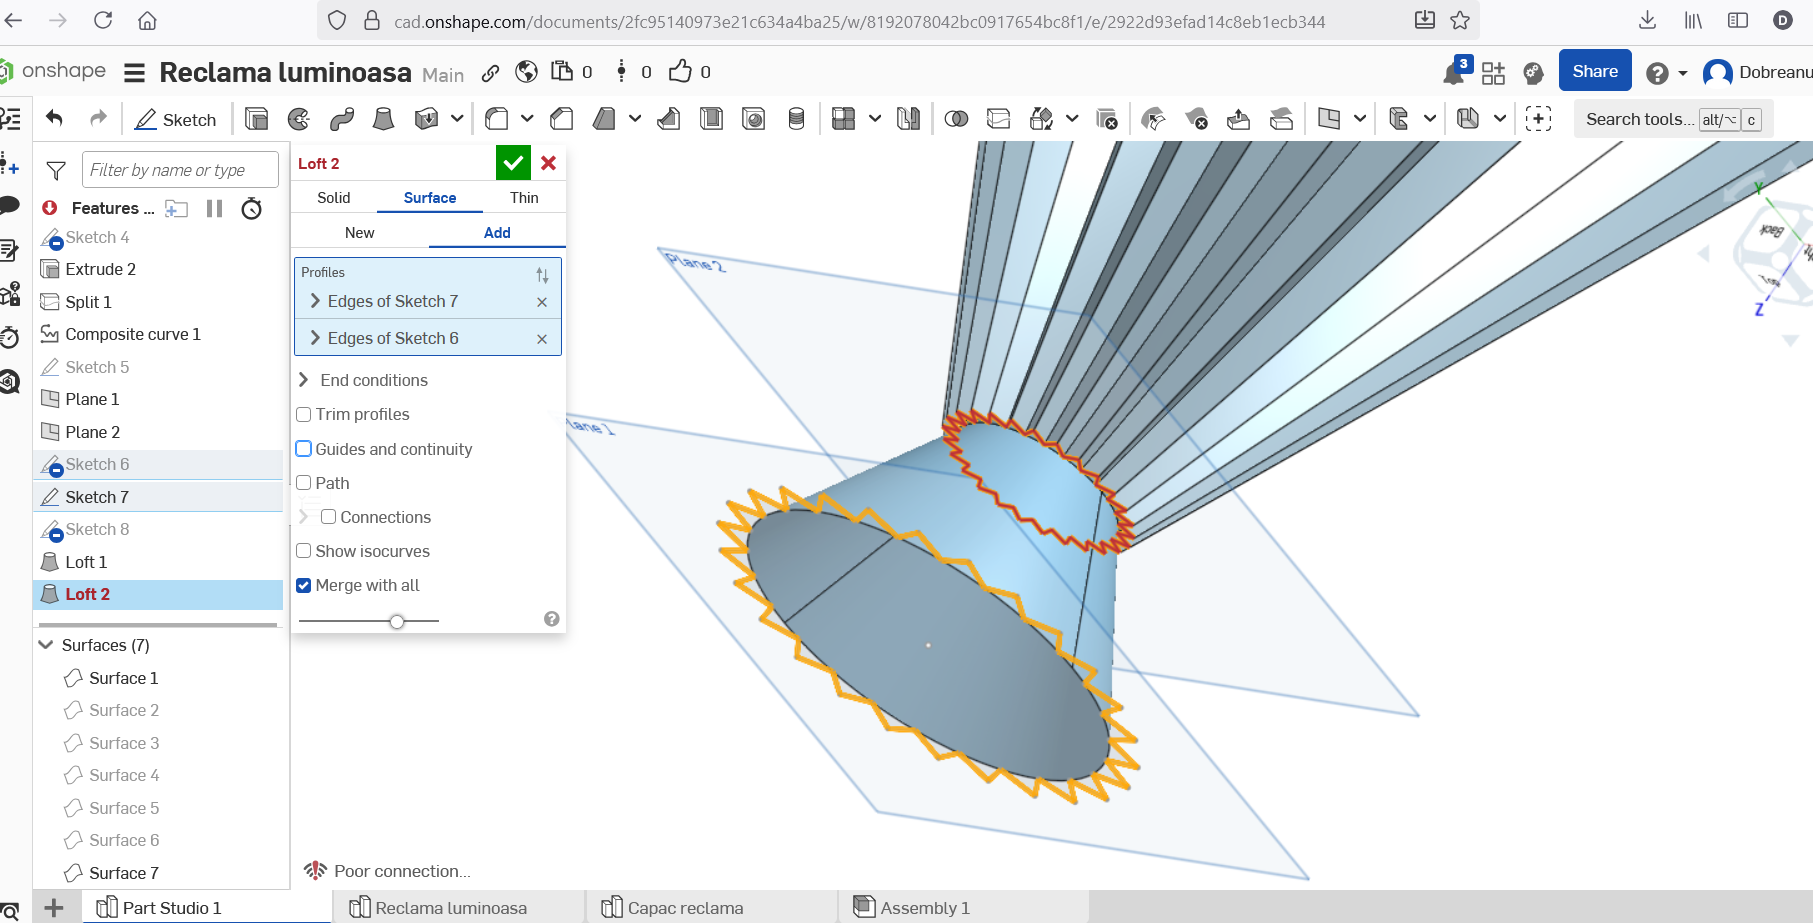Expand End conditions section
The height and width of the screenshot is (923, 1813).
point(304,380)
